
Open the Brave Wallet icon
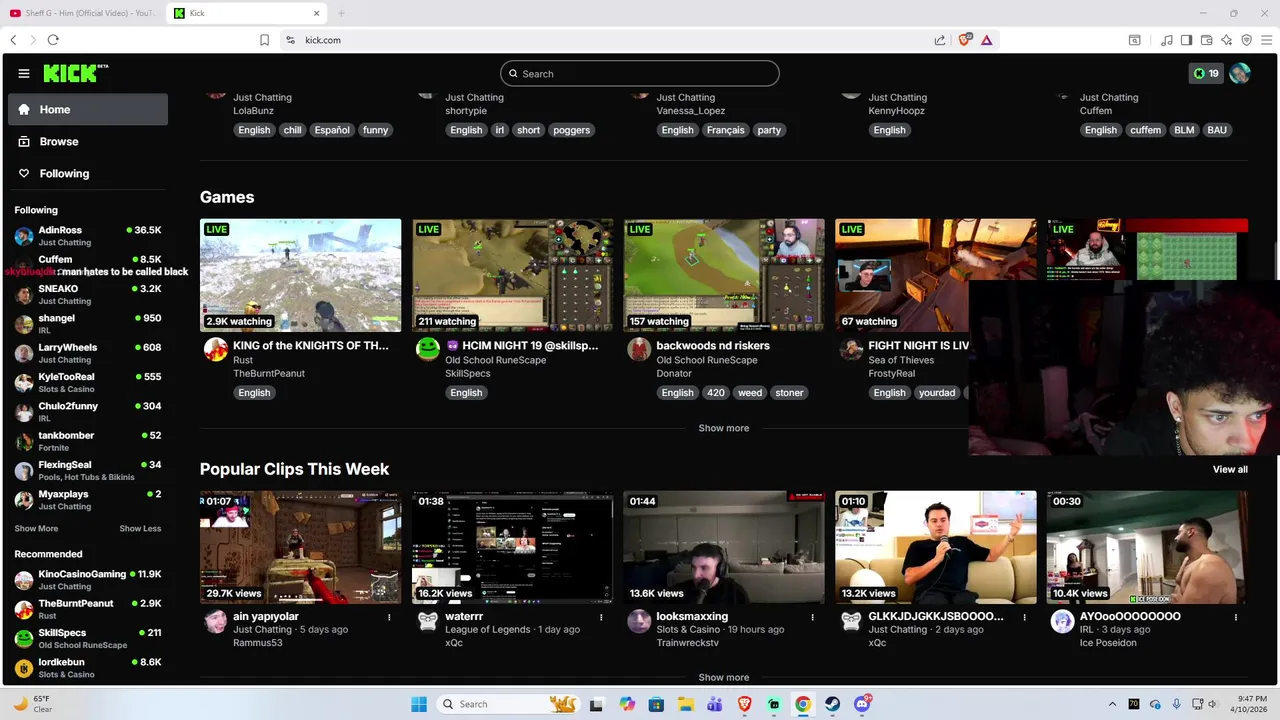coord(1207,40)
